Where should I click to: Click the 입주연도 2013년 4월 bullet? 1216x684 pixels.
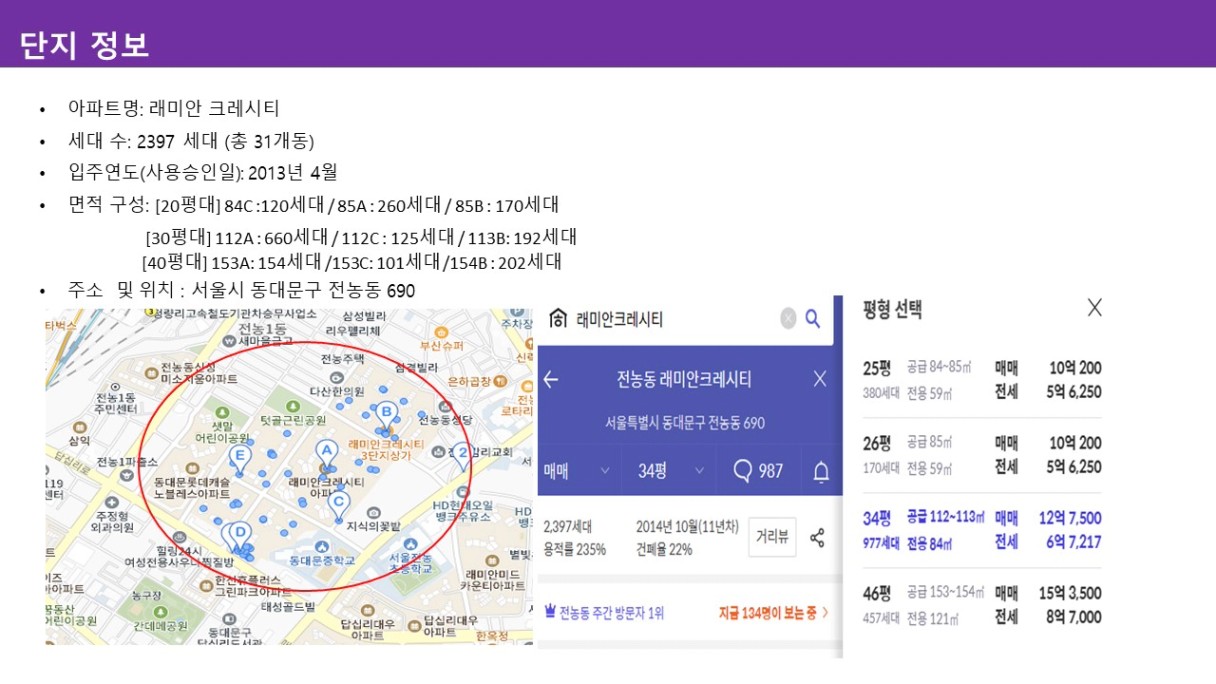pyautogui.click(x=202, y=172)
